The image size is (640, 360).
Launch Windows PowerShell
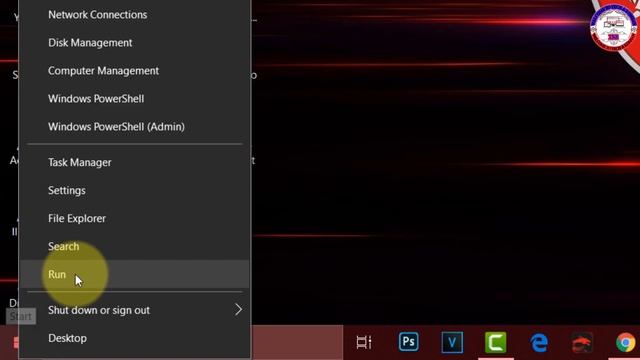tap(135, 99)
